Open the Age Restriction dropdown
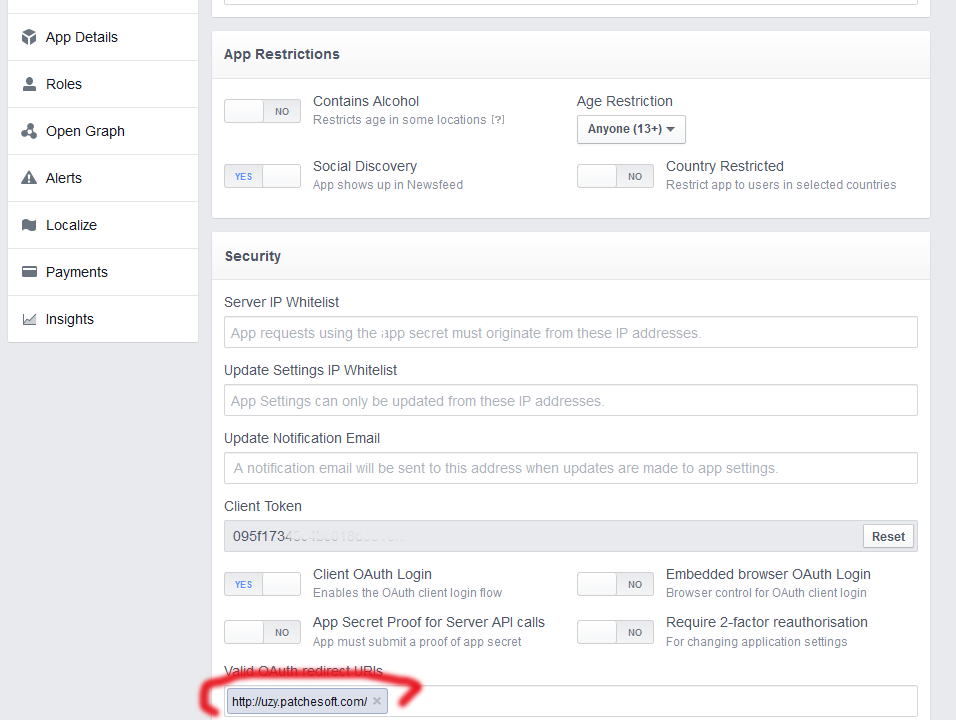Image resolution: width=956 pixels, height=720 pixels. pyautogui.click(x=631, y=129)
